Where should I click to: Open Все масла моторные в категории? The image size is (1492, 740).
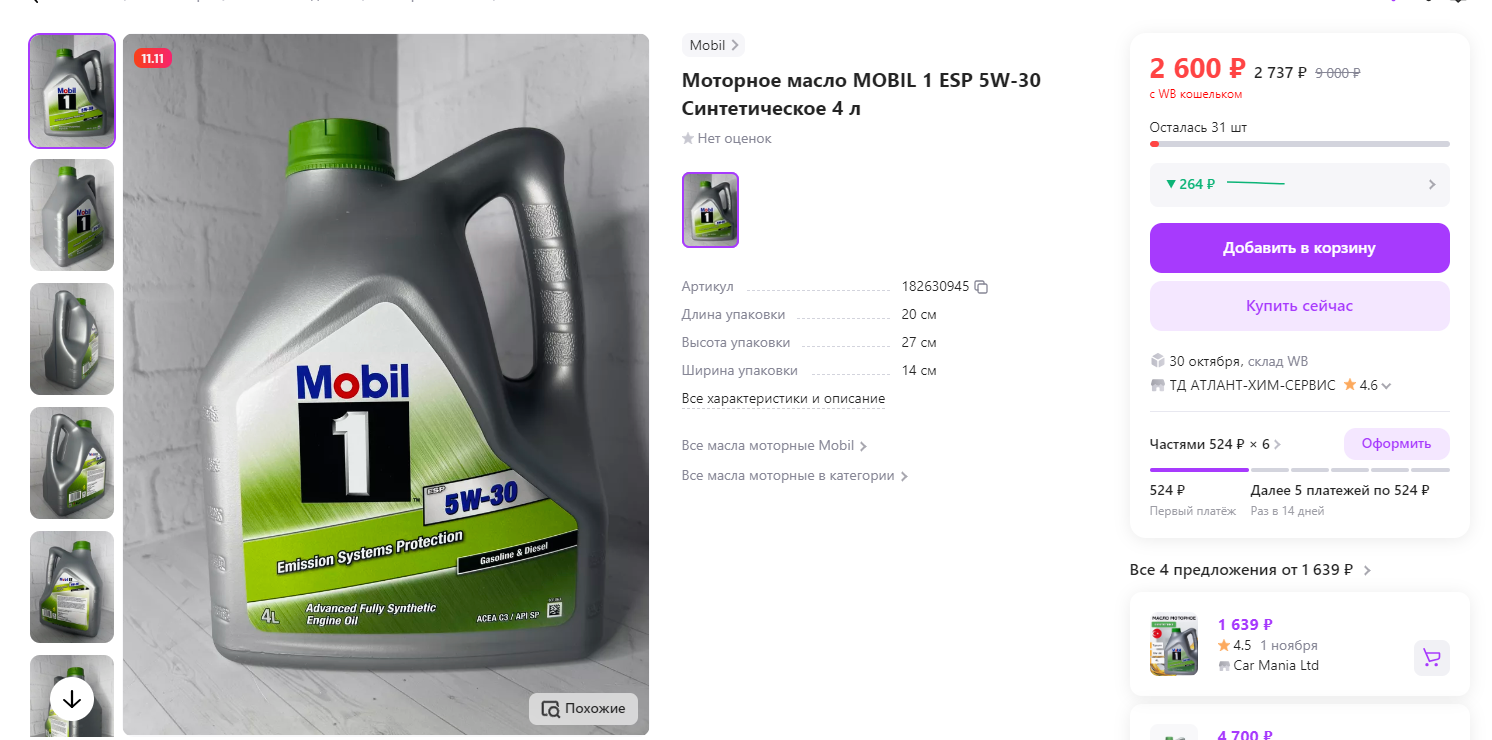click(795, 476)
